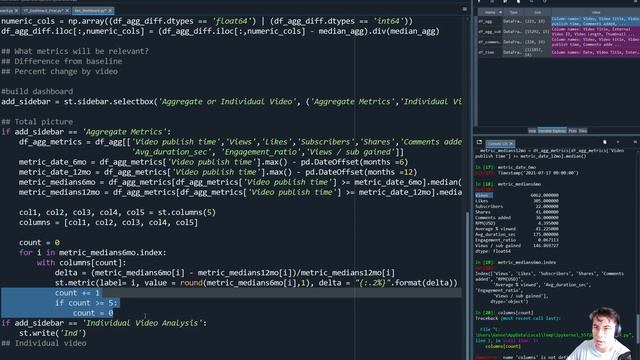Click the "st.write('Ind')" line
The width and height of the screenshot is (640, 360).
click(53, 333)
